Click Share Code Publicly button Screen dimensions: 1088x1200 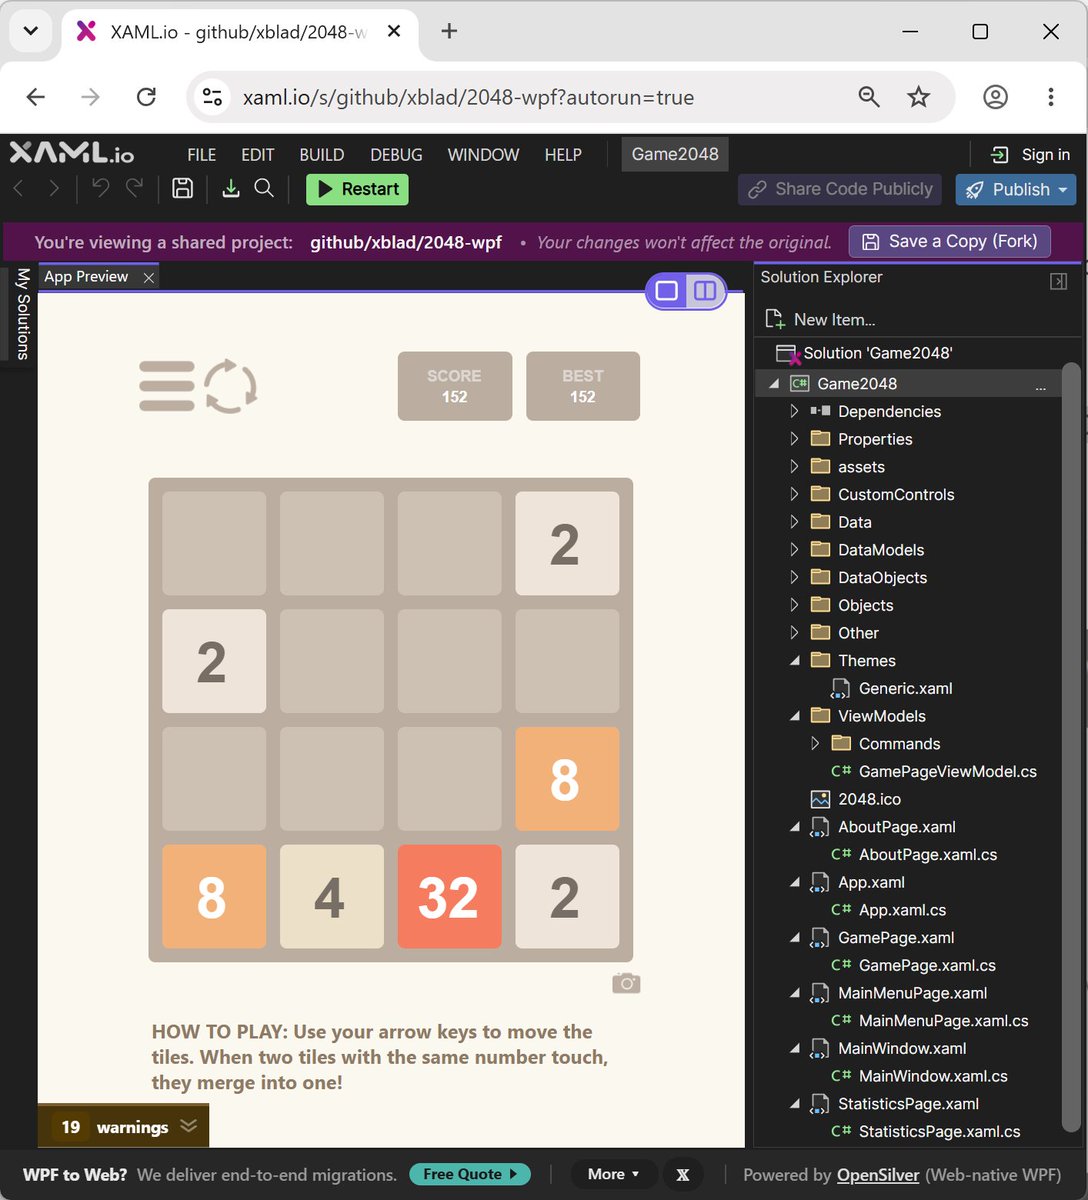coord(840,189)
